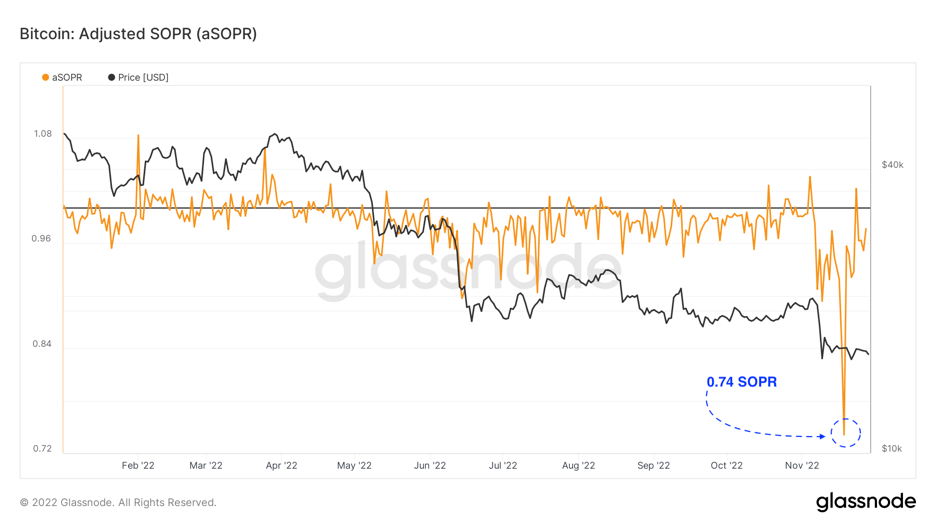
Task: Click the dashed blue circle marker
Action: coord(845,433)
